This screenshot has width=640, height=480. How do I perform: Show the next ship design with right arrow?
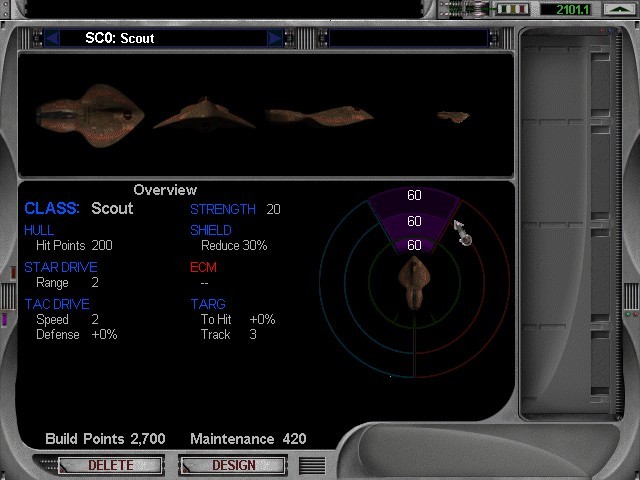pos(275,38)
